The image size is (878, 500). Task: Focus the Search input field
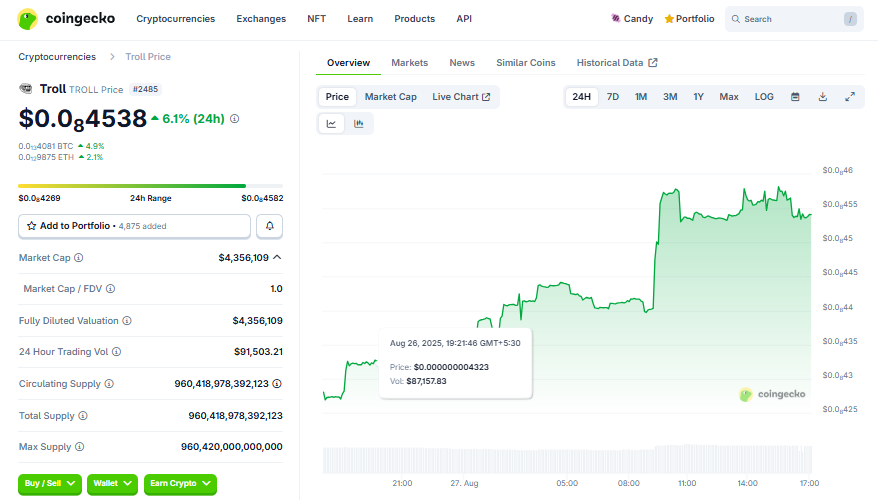pyautogui.click(x=794, y=19)
